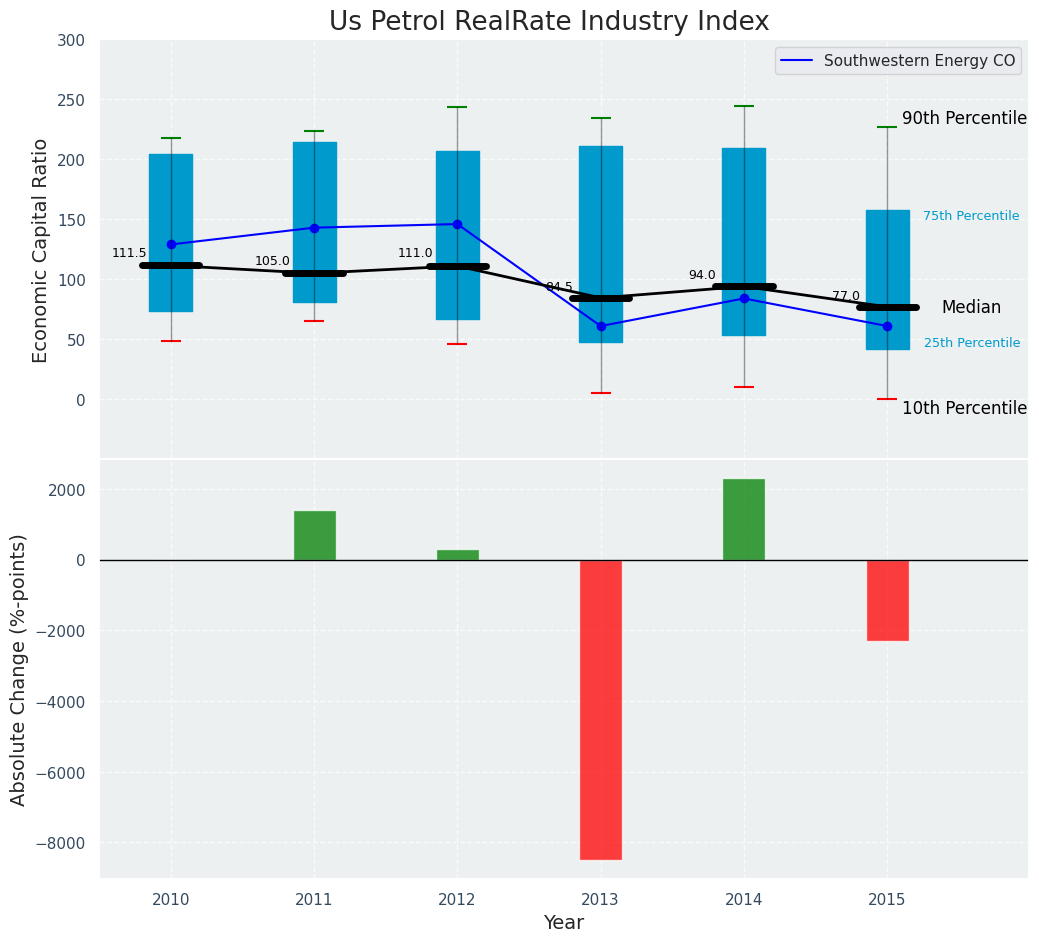This screenshot has width=1039, height=942.
Task: Select the red 2015 absolute change bar
Action: (x=887, y=600)
